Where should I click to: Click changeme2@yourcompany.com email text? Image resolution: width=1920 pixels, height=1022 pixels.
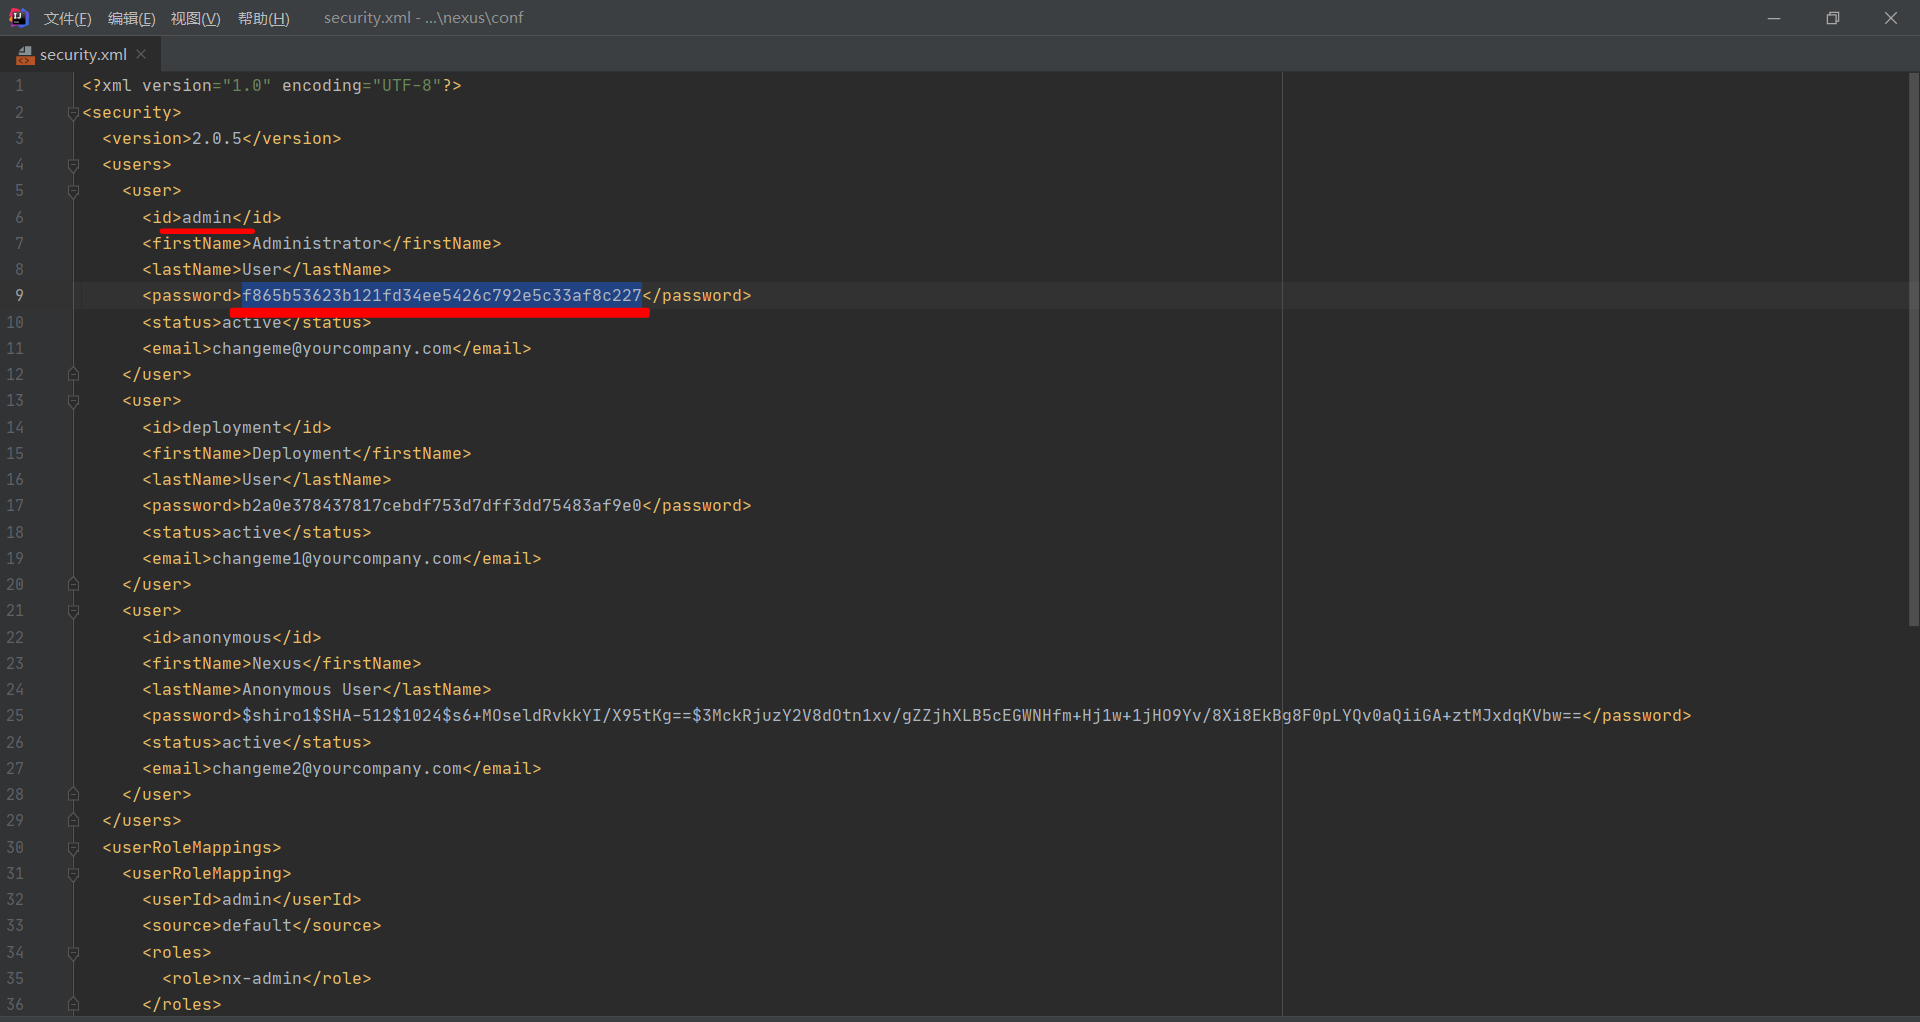click(337, 768)
